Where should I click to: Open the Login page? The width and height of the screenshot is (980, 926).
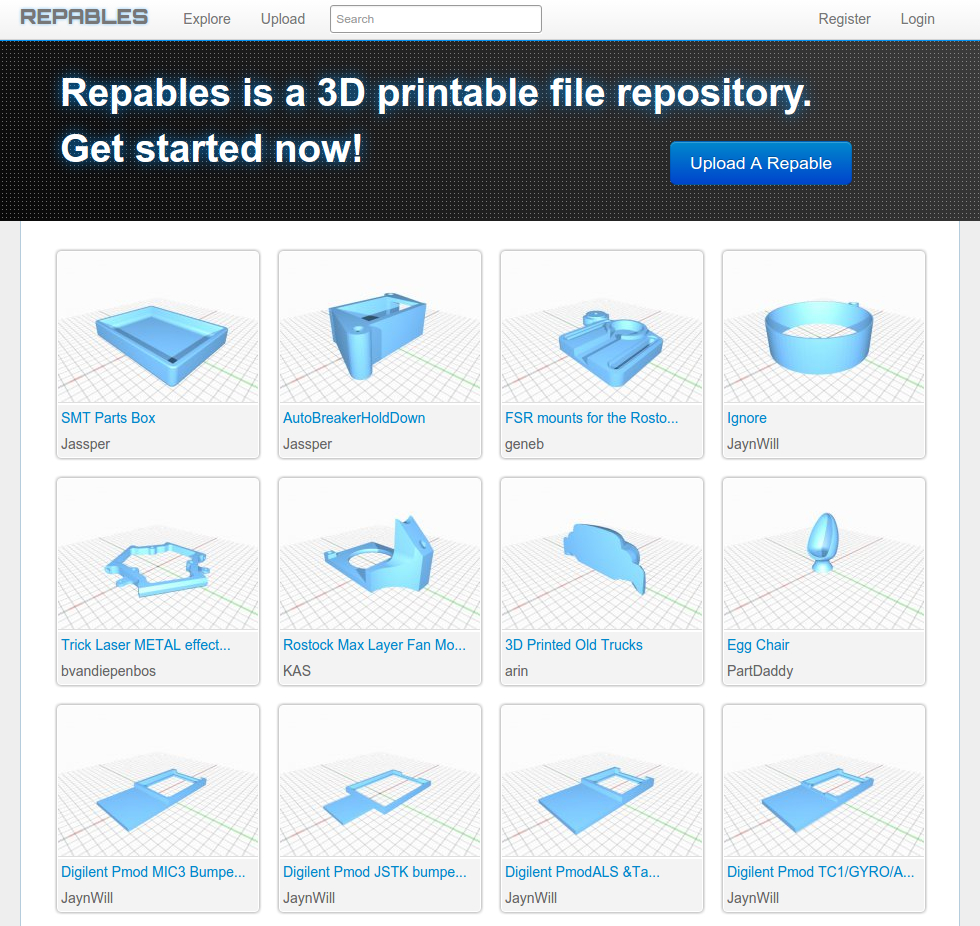(918, 19)
